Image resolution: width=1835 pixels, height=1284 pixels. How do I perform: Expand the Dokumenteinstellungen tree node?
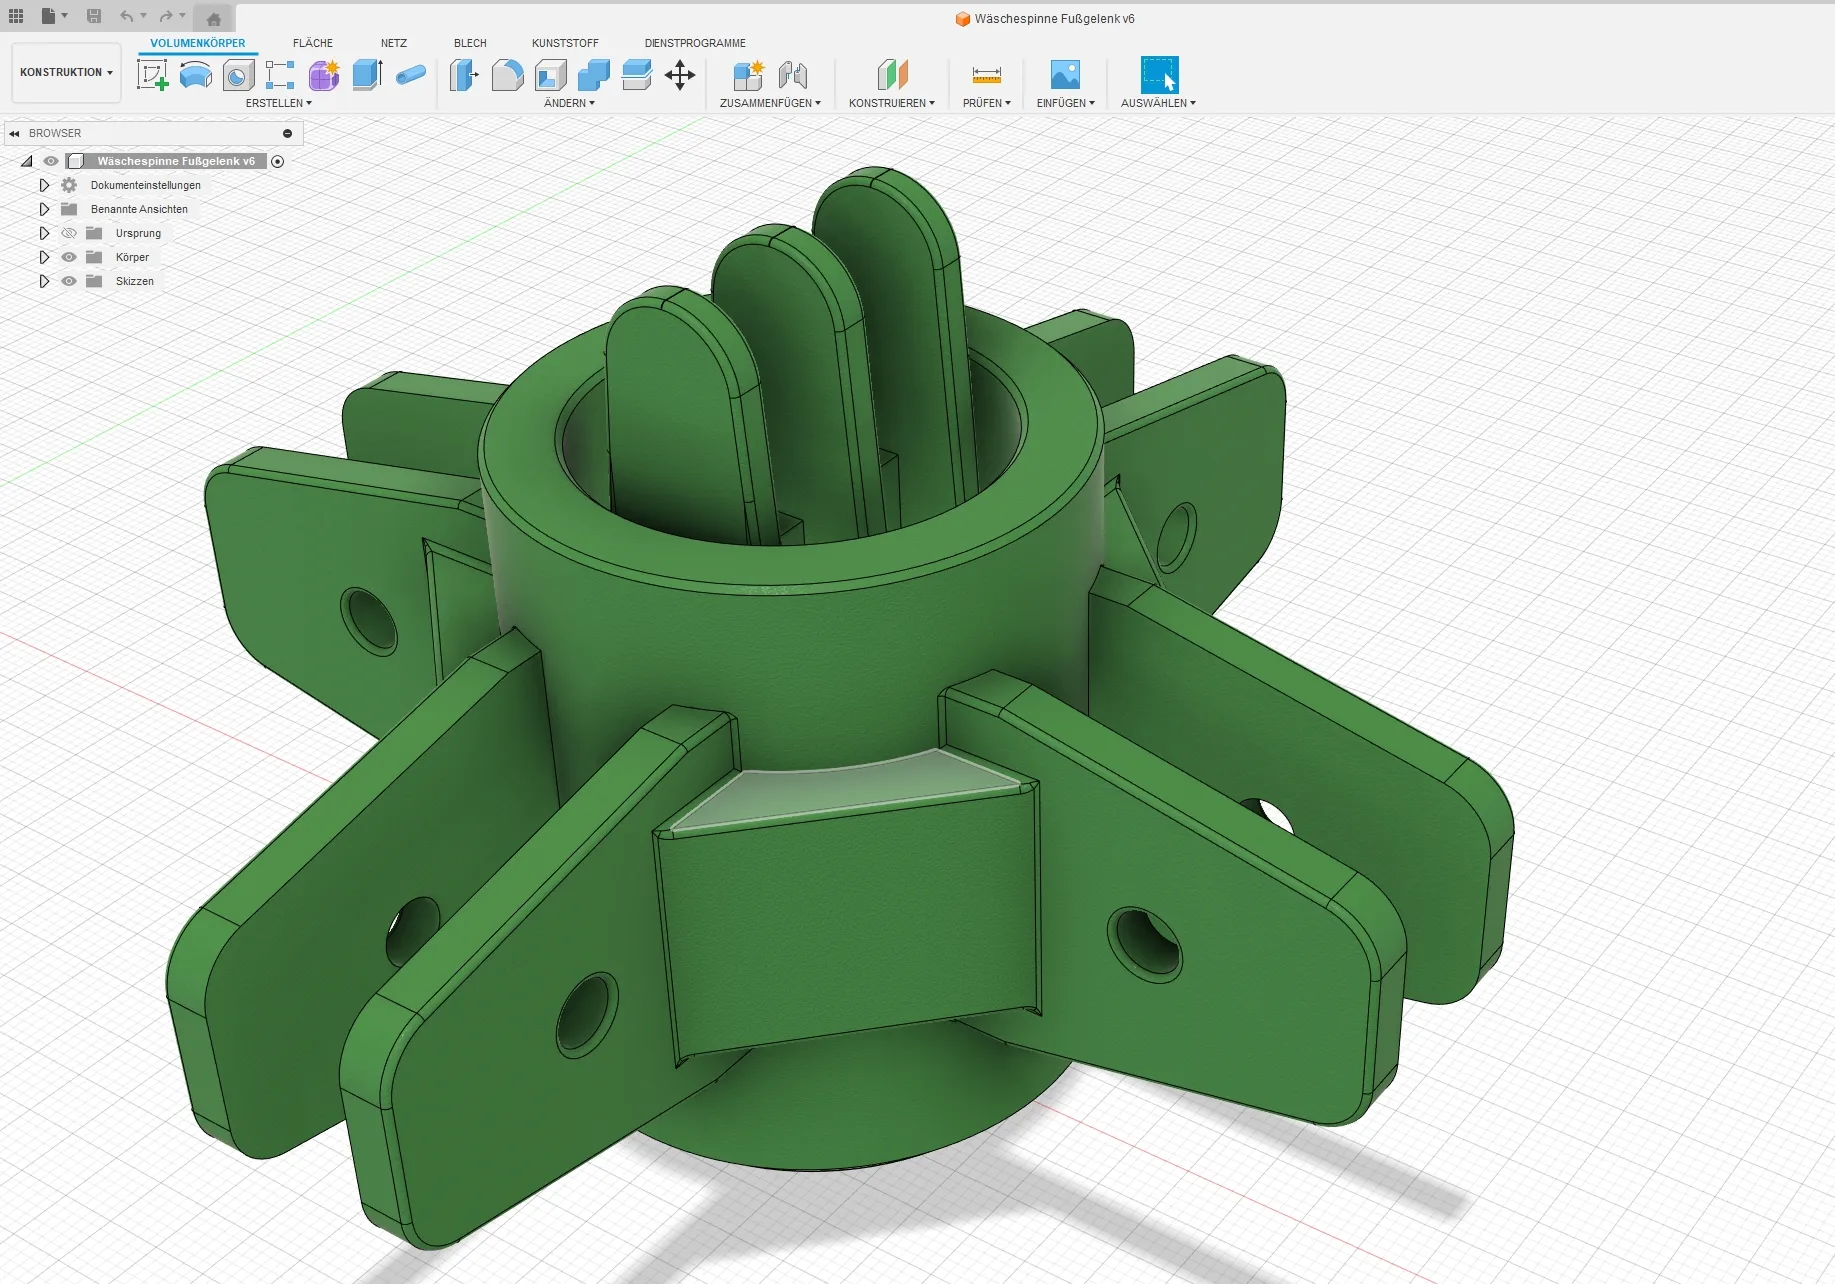click(44, 185)
